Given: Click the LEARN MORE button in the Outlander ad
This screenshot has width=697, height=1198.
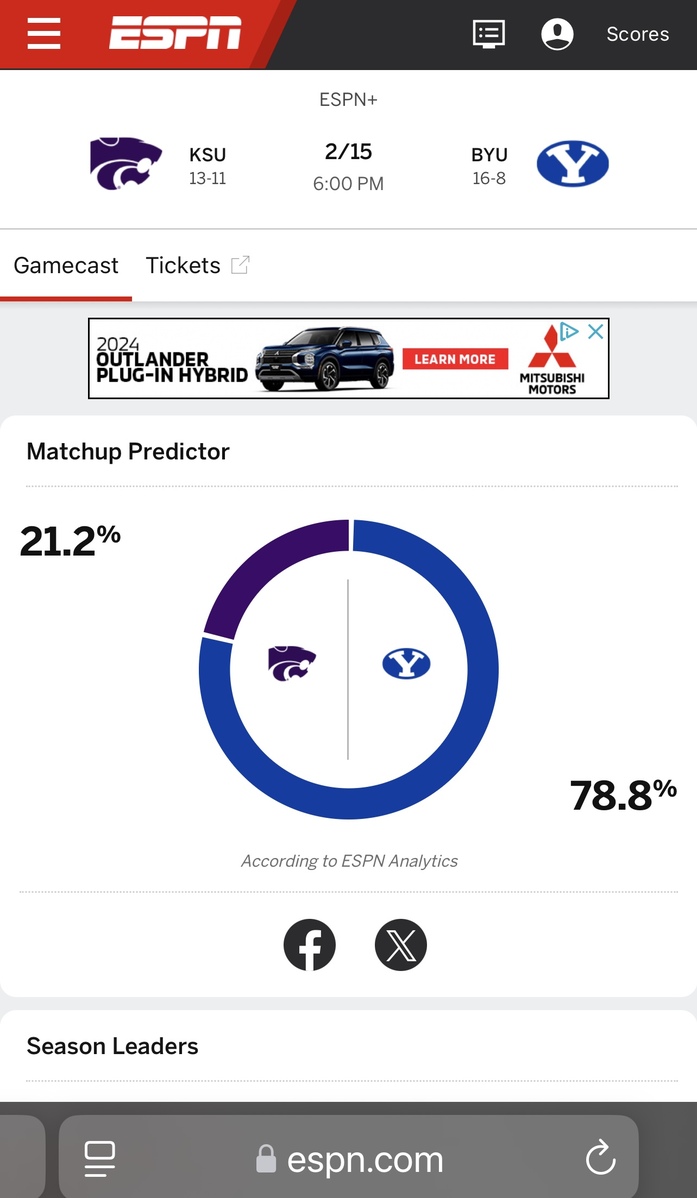Looking at the screenshot, I should (x=455, y=358).
